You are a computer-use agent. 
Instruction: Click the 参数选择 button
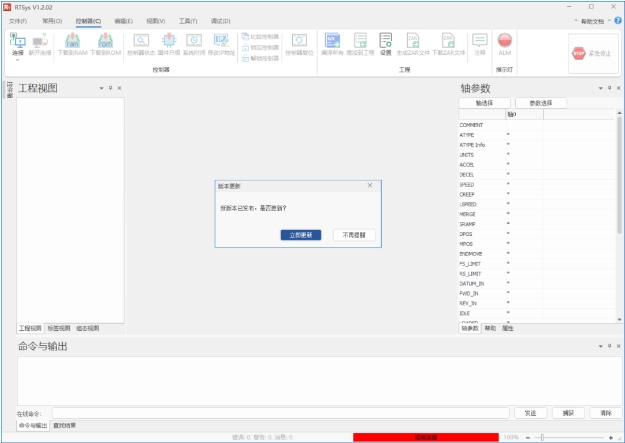tap(541, 103)
